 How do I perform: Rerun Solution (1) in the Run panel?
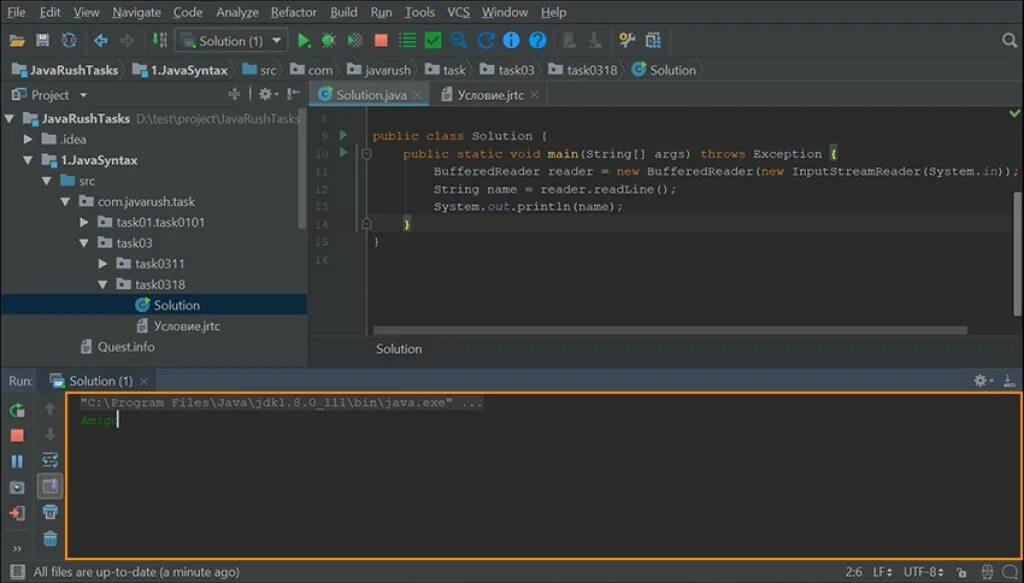coord(17,410)
